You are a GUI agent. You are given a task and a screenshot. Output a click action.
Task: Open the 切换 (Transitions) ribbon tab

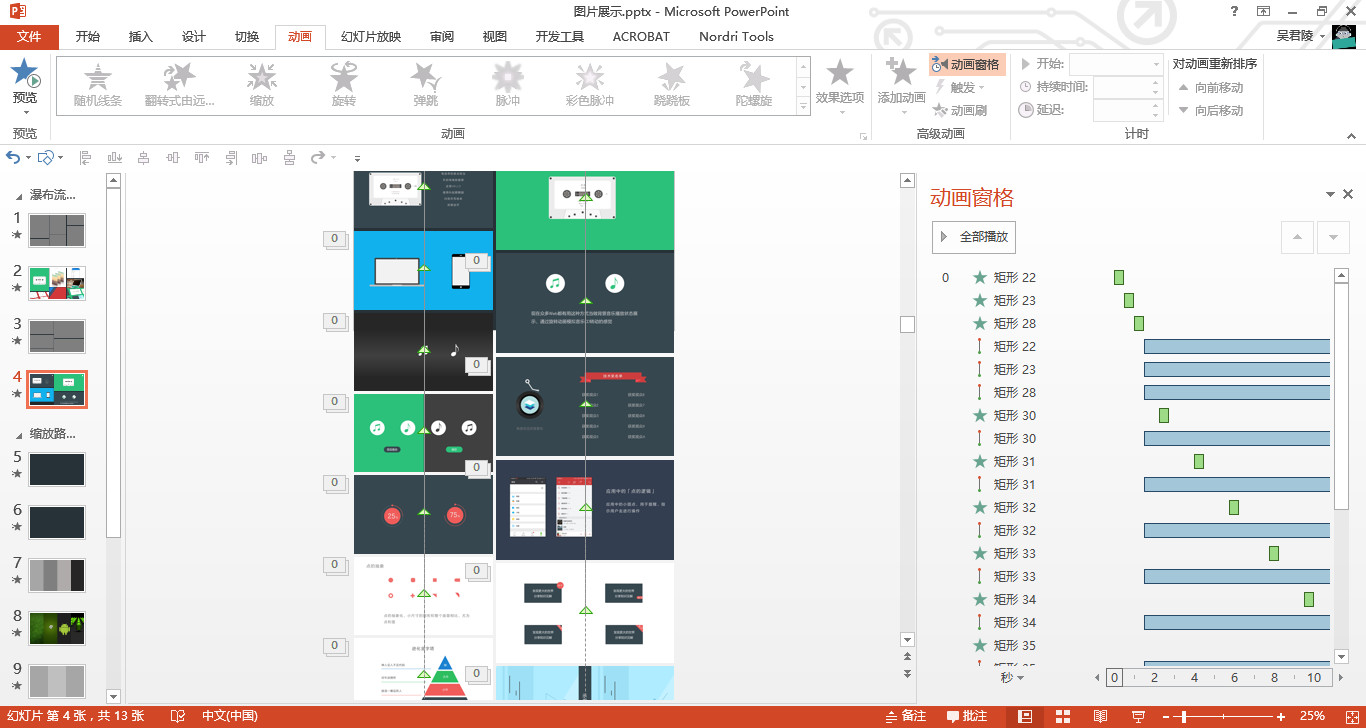(247, 37)
